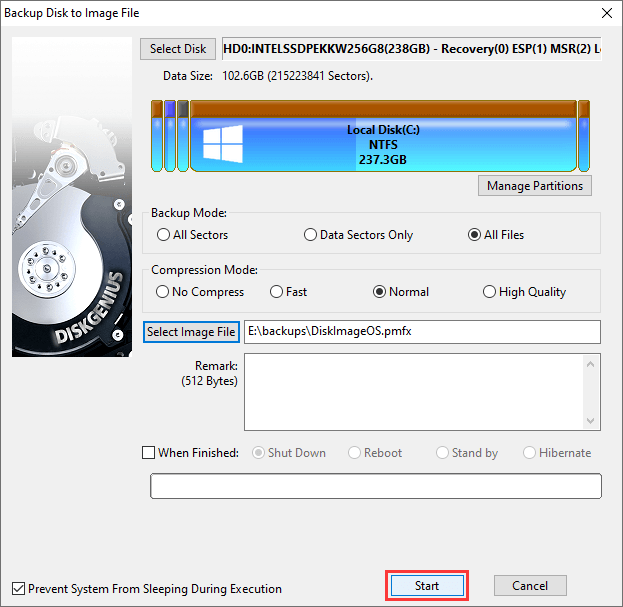Viewport: 623px width, 607px height.
Task: Choose the All Sectors backup mode
Action: (x=164, y=235)
